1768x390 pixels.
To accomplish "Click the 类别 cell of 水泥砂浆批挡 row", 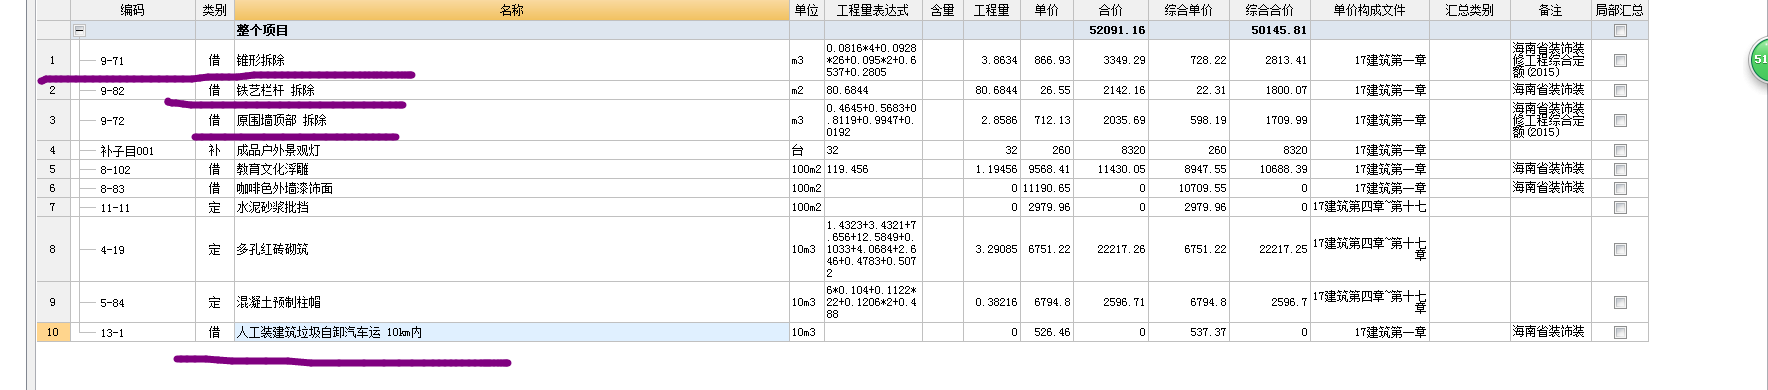I will (214, 207).
